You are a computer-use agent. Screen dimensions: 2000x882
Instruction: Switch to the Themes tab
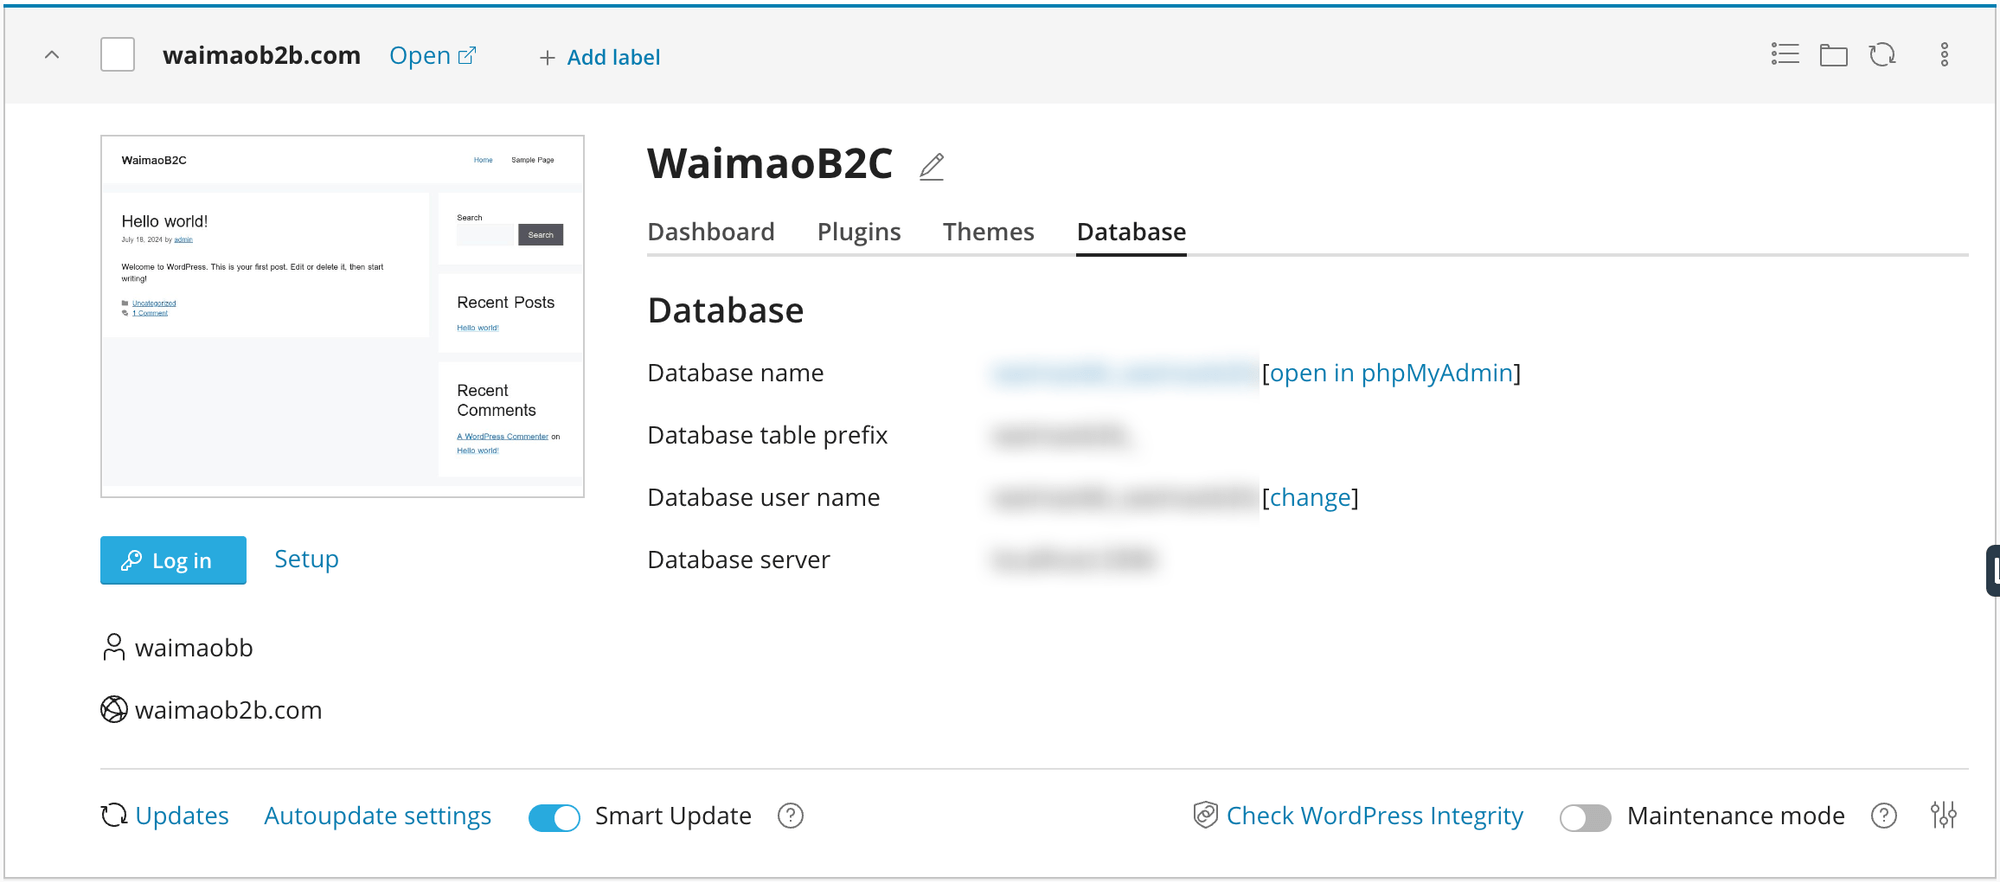(x=988, y=232)
